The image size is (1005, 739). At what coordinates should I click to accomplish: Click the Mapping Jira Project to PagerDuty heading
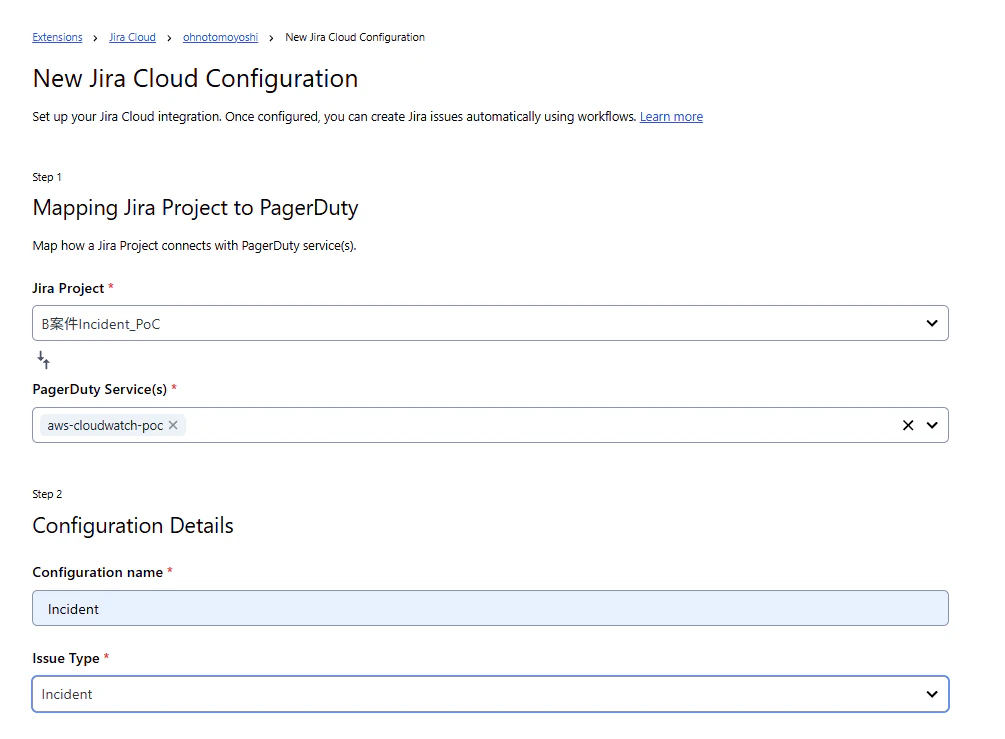[195, 208]
